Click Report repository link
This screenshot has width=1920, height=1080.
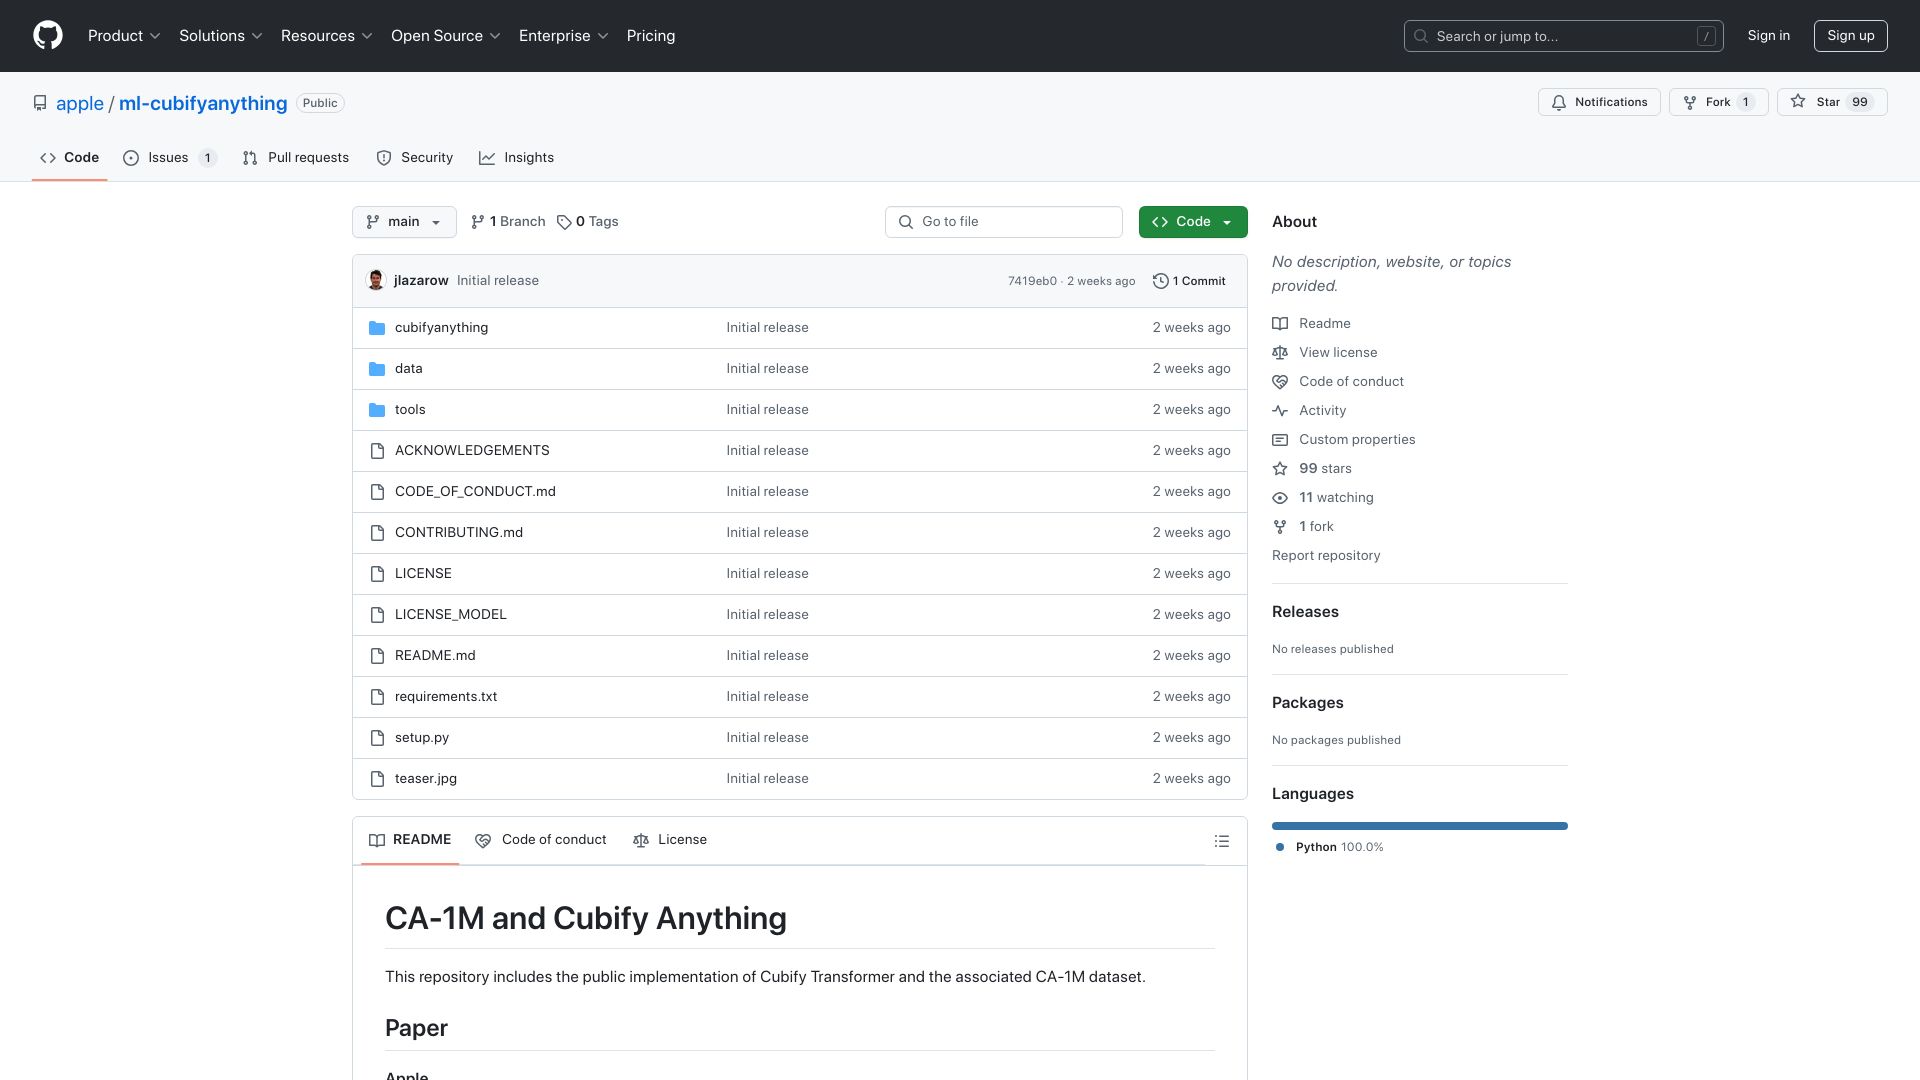point(1326,556)
